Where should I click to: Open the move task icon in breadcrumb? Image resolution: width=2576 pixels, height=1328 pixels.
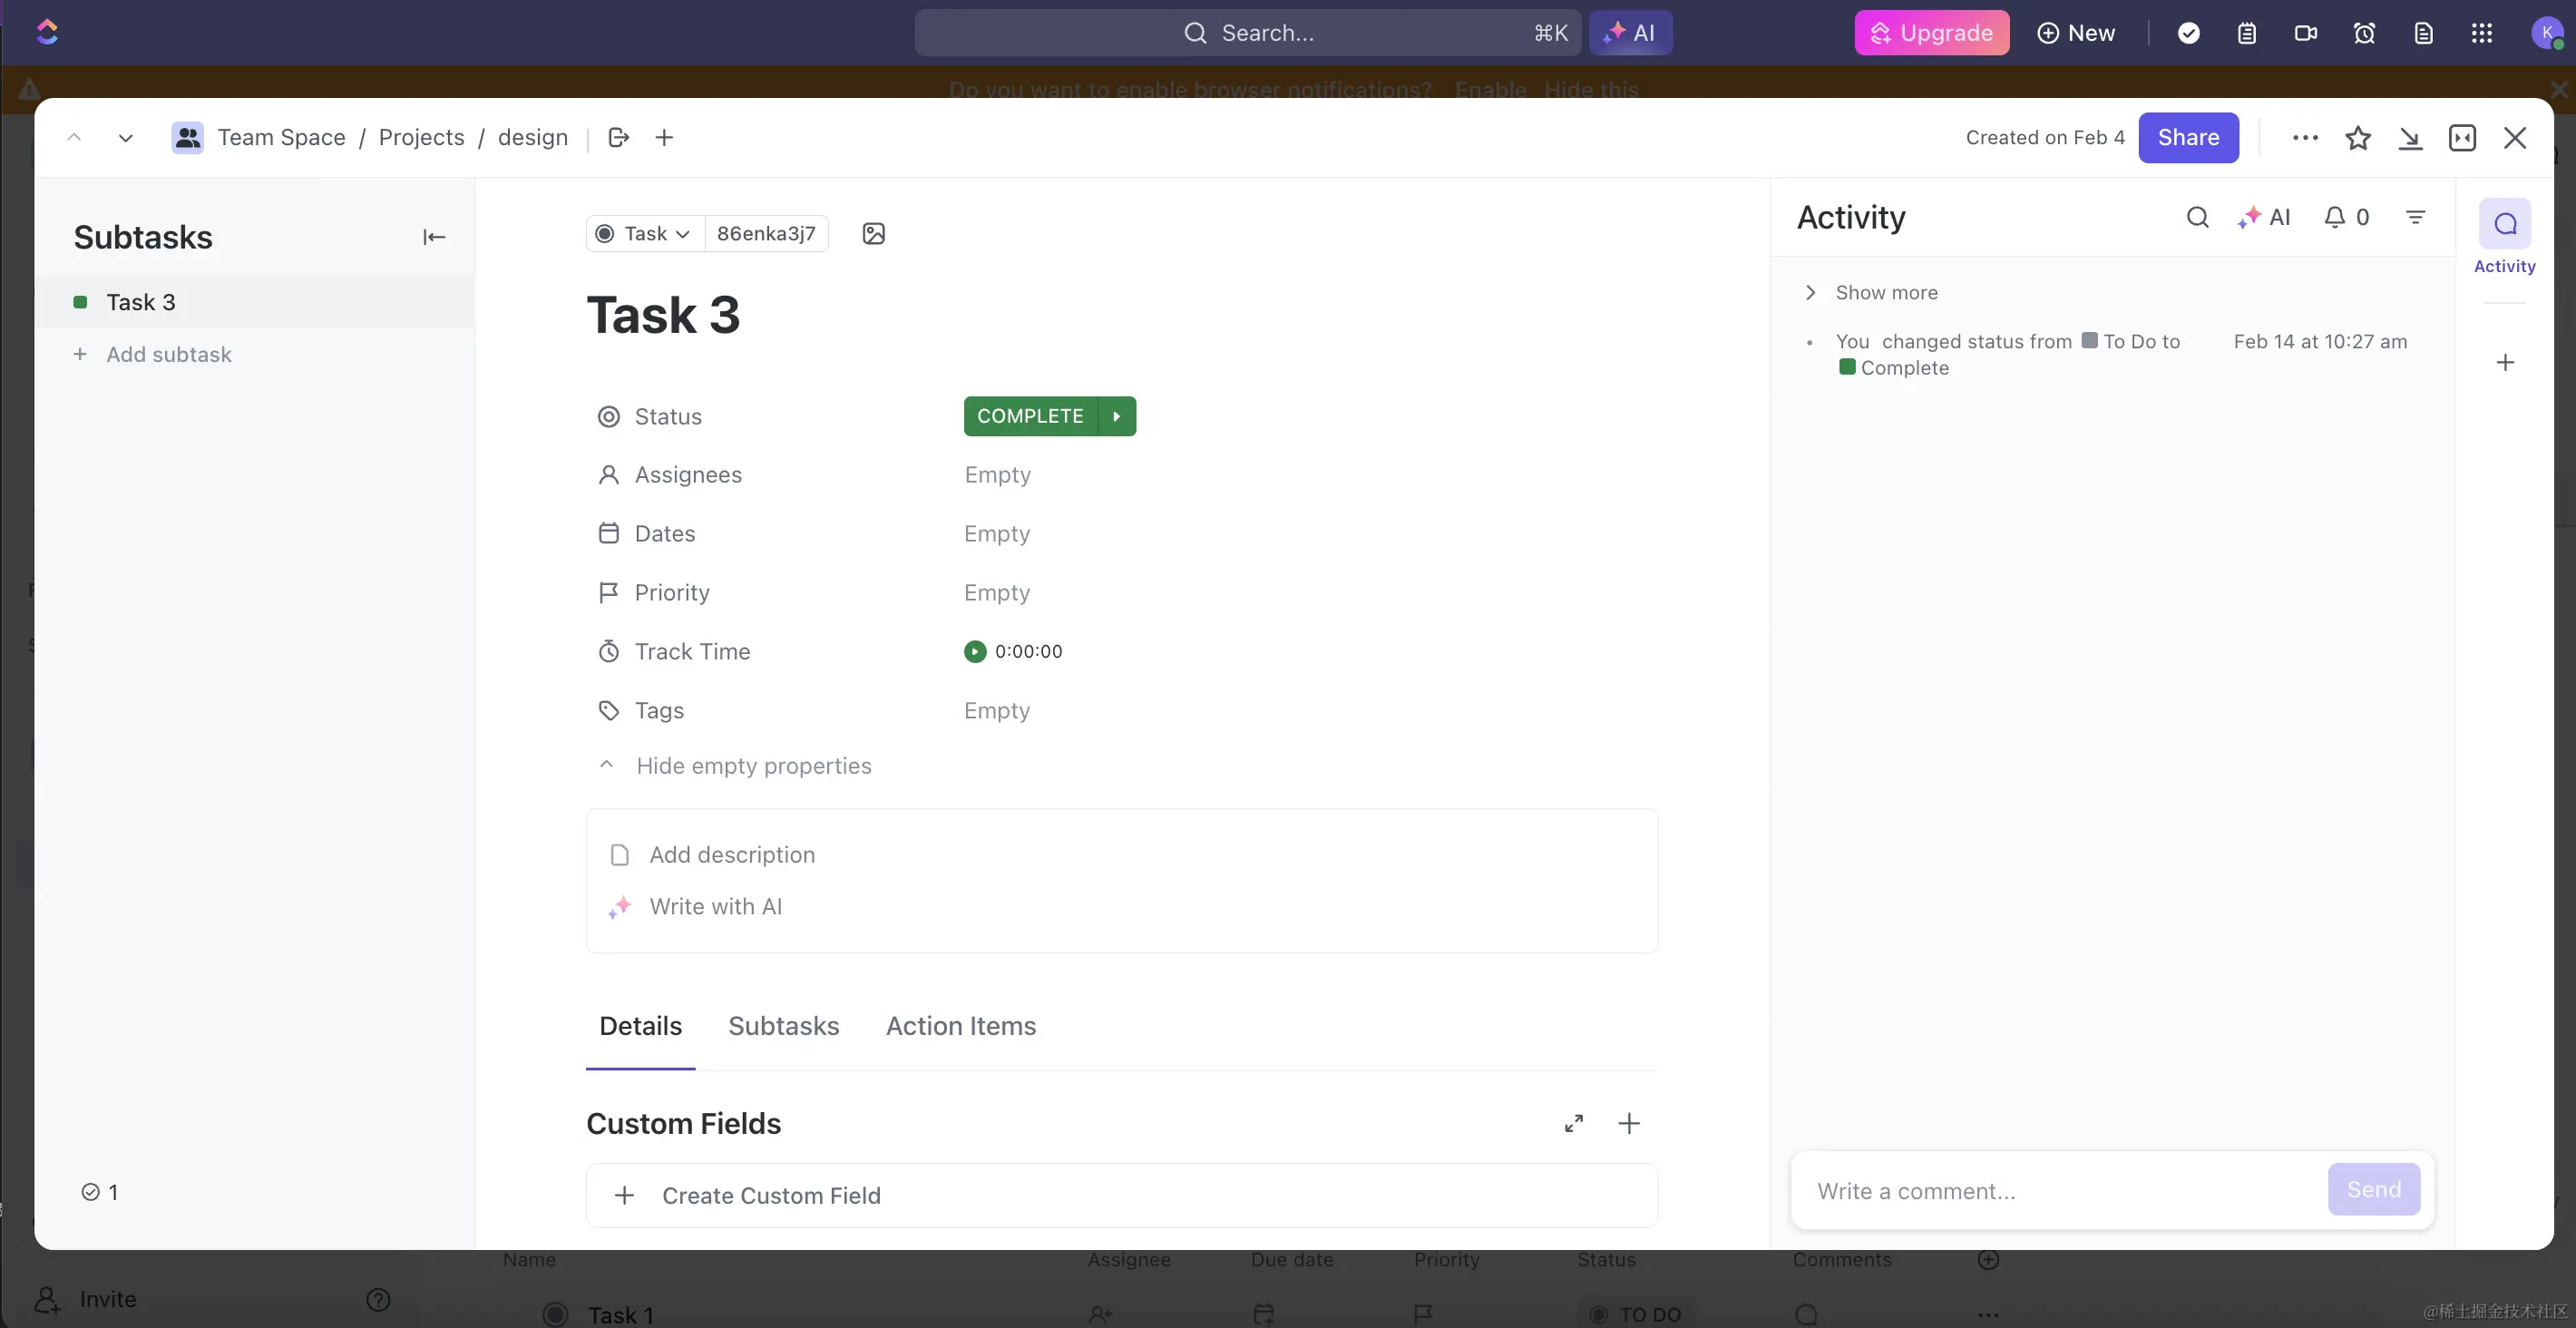click(618, 138)
